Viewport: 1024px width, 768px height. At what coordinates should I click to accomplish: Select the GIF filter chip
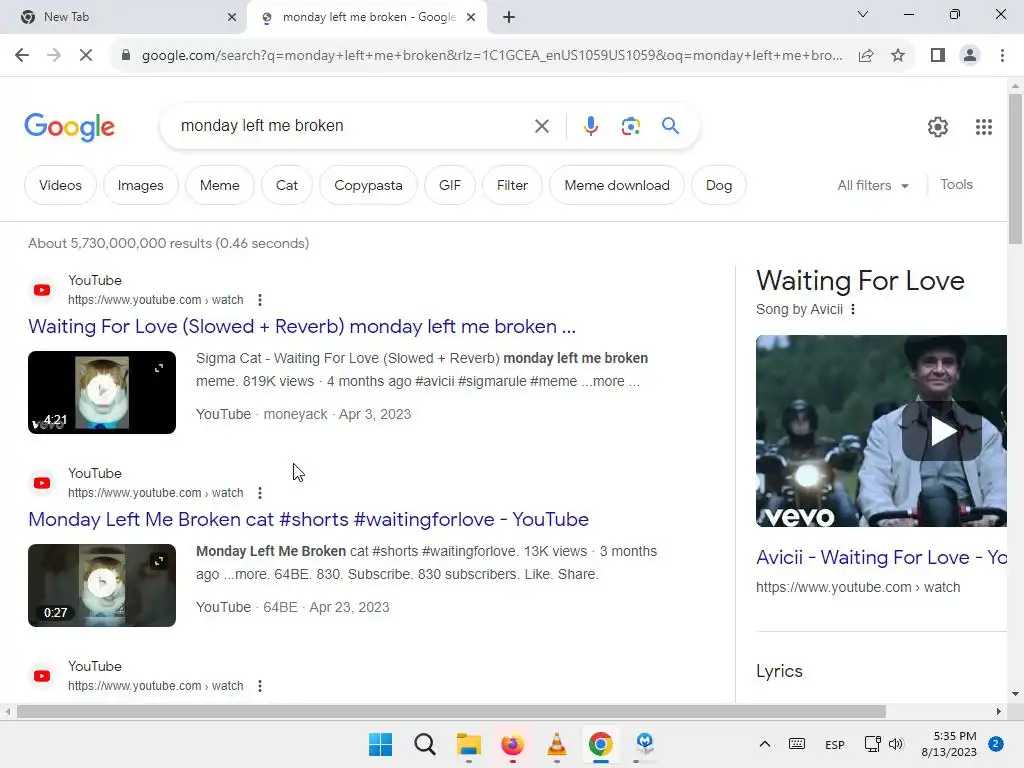coord(450,185)
